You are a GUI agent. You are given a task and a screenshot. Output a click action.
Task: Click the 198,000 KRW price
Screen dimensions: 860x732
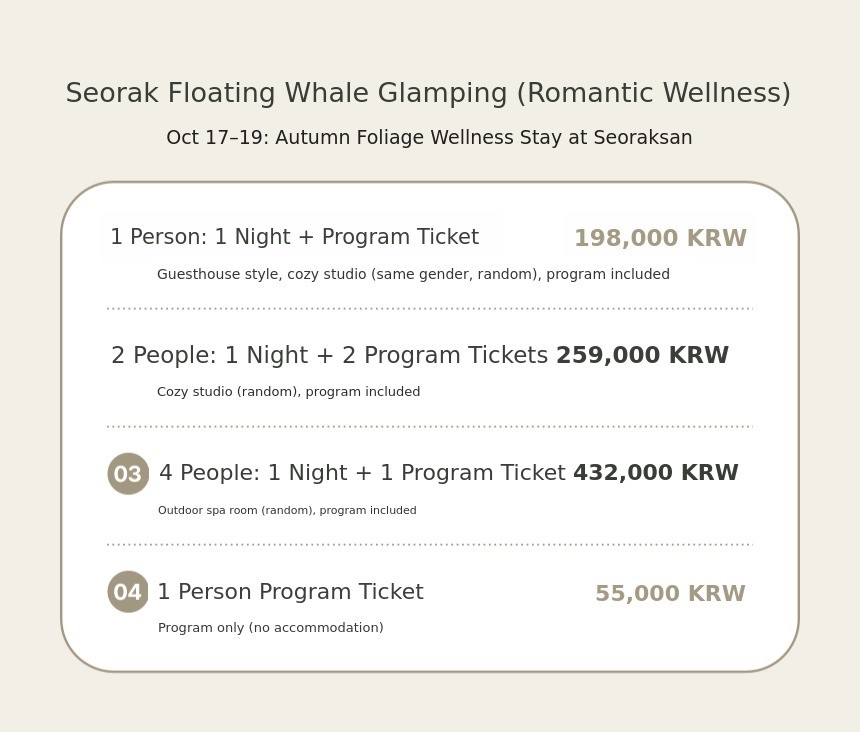click(x=660, y=239)
